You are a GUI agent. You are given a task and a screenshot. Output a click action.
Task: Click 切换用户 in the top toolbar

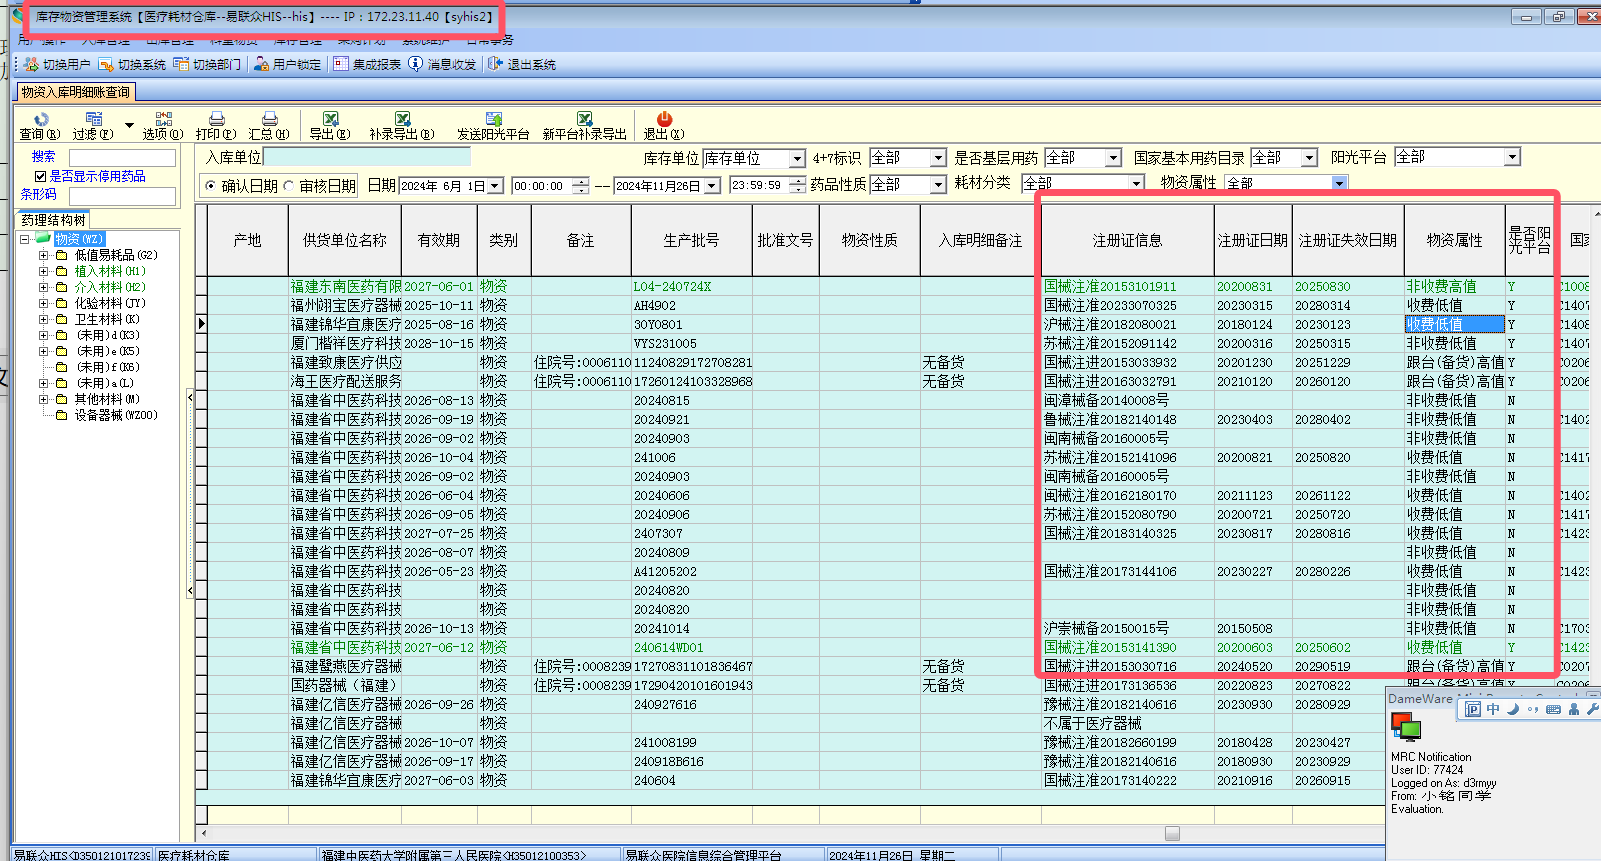click(x=57, y=64)
